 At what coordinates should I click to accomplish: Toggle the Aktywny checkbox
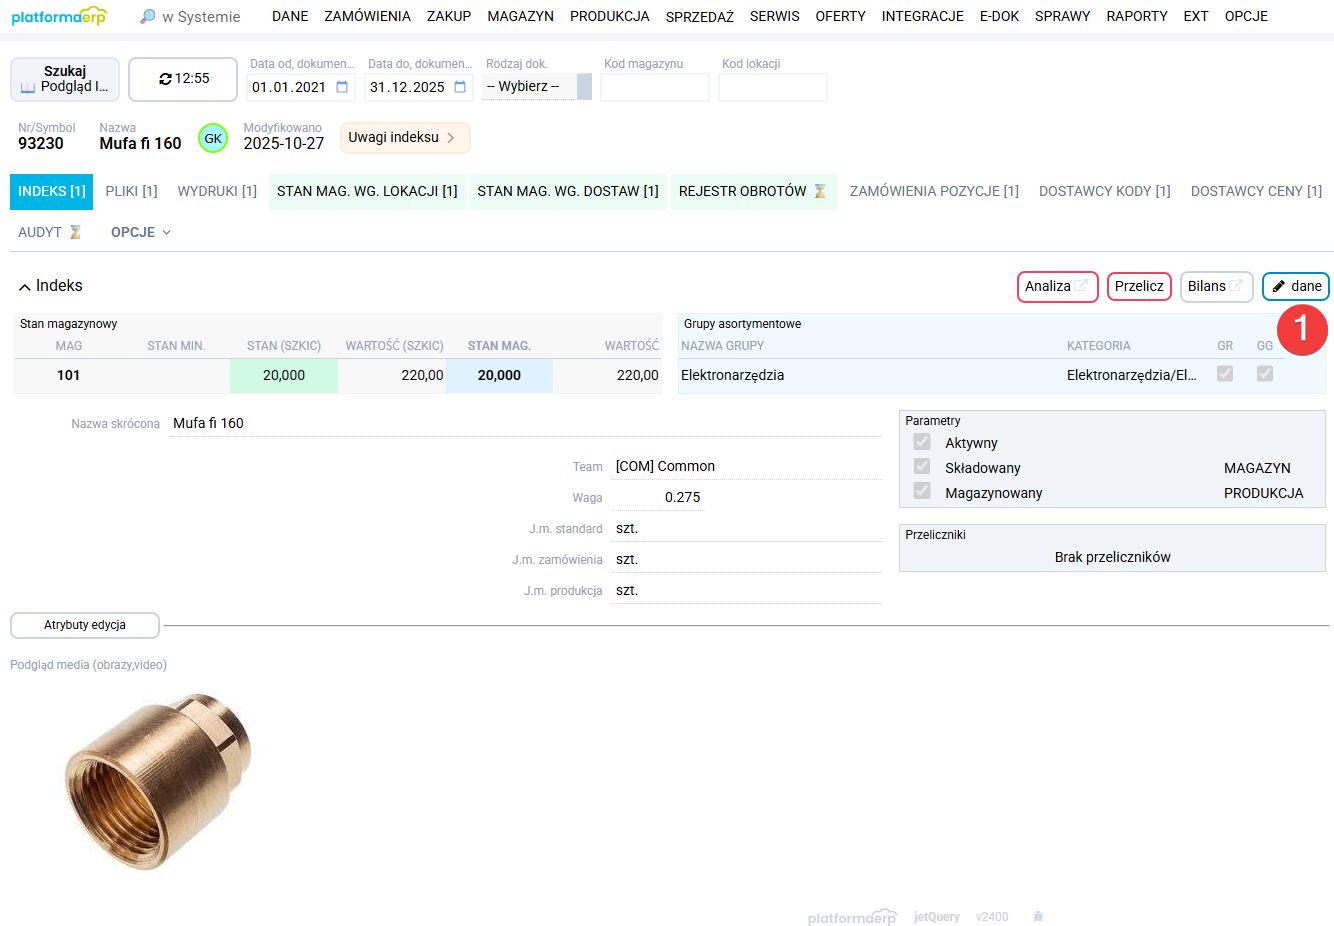[x=922, y=442]
